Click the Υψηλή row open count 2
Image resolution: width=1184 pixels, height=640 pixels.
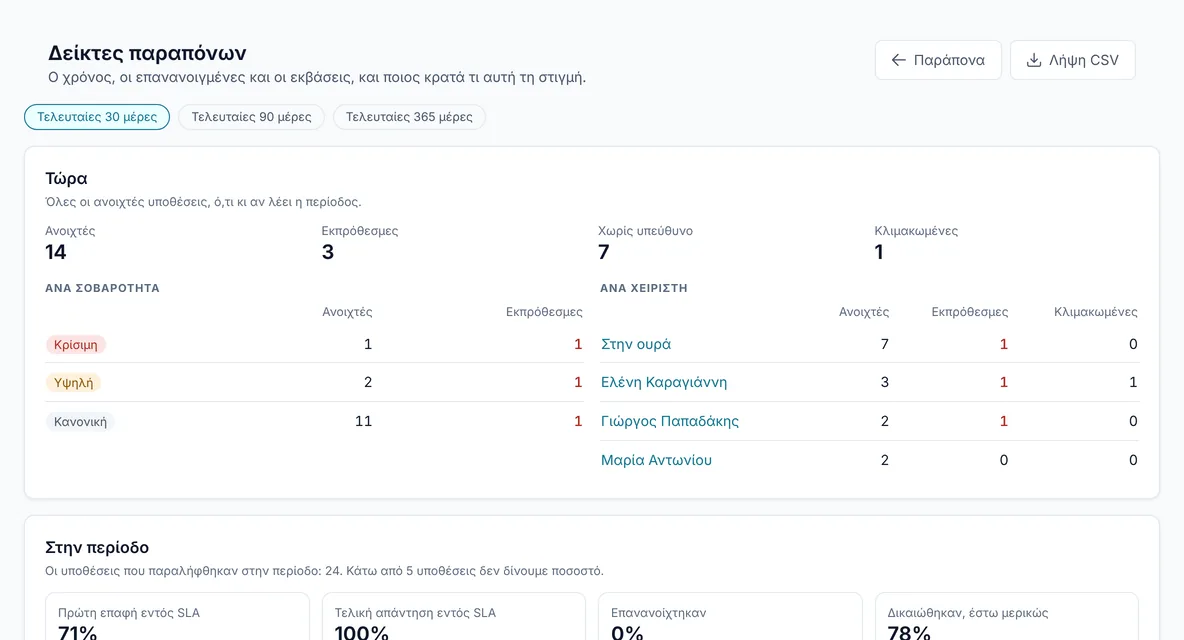368,383
